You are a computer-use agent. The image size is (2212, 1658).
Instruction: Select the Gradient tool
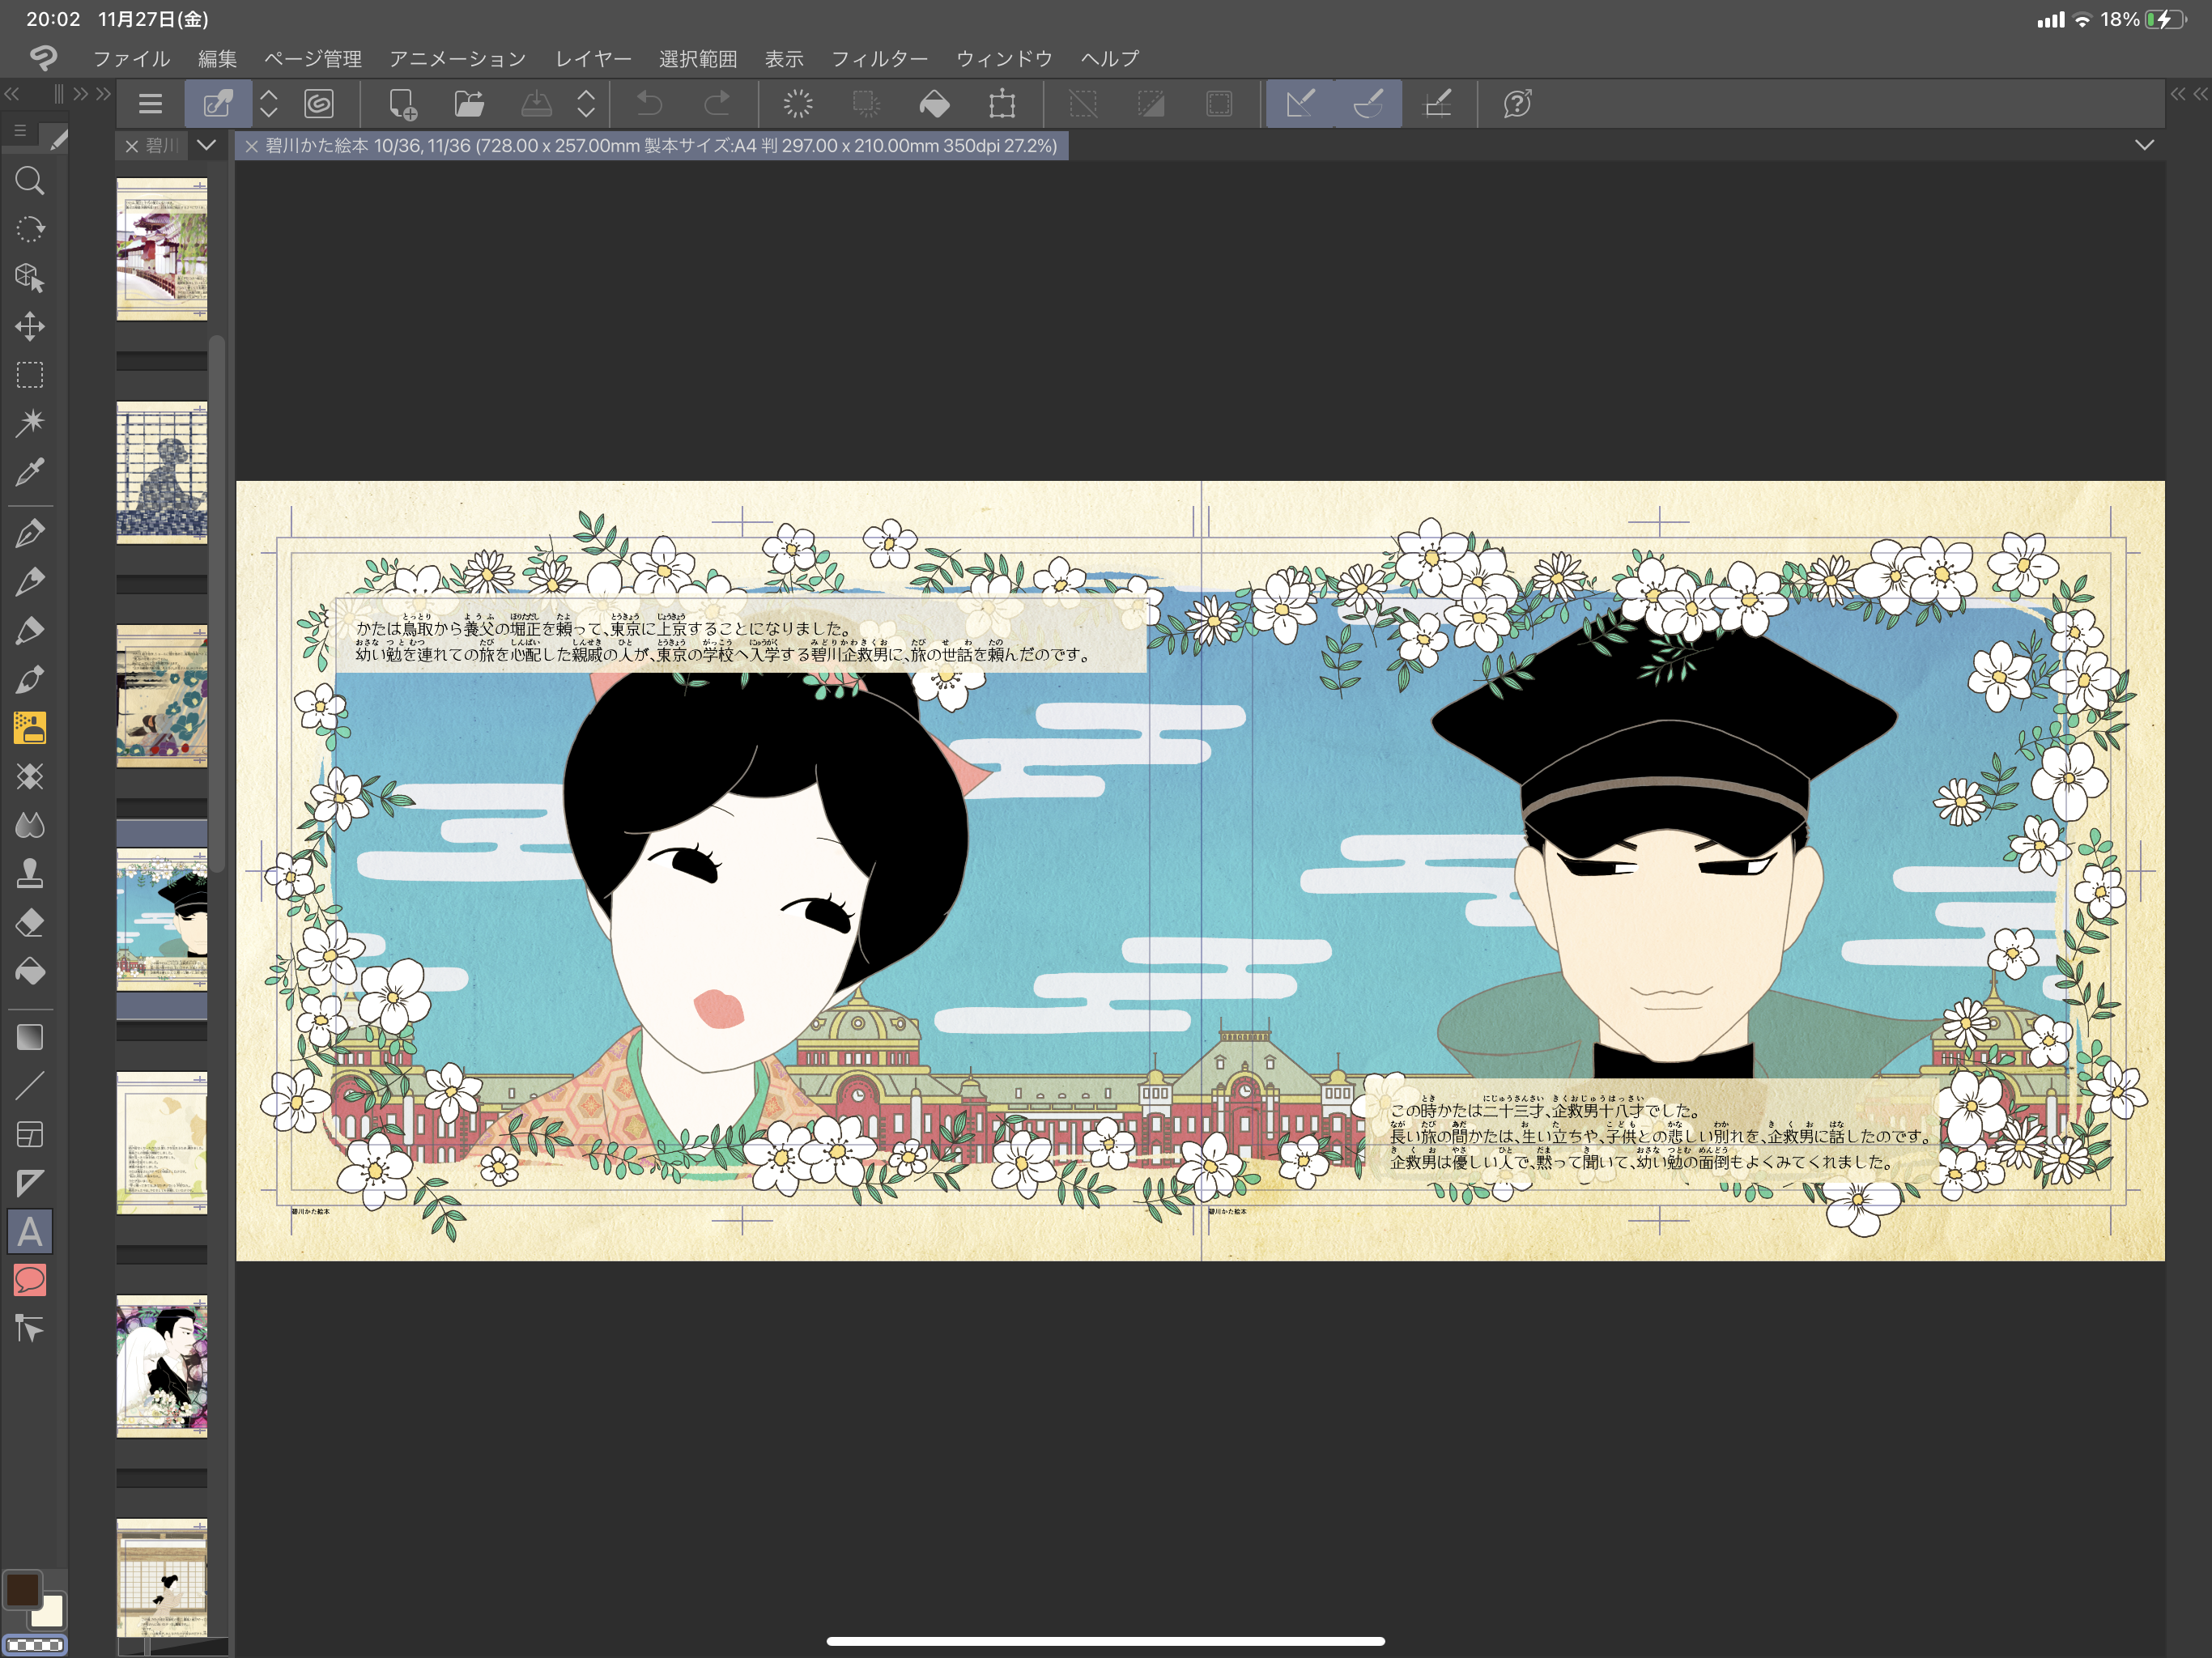click(30, 1037)
